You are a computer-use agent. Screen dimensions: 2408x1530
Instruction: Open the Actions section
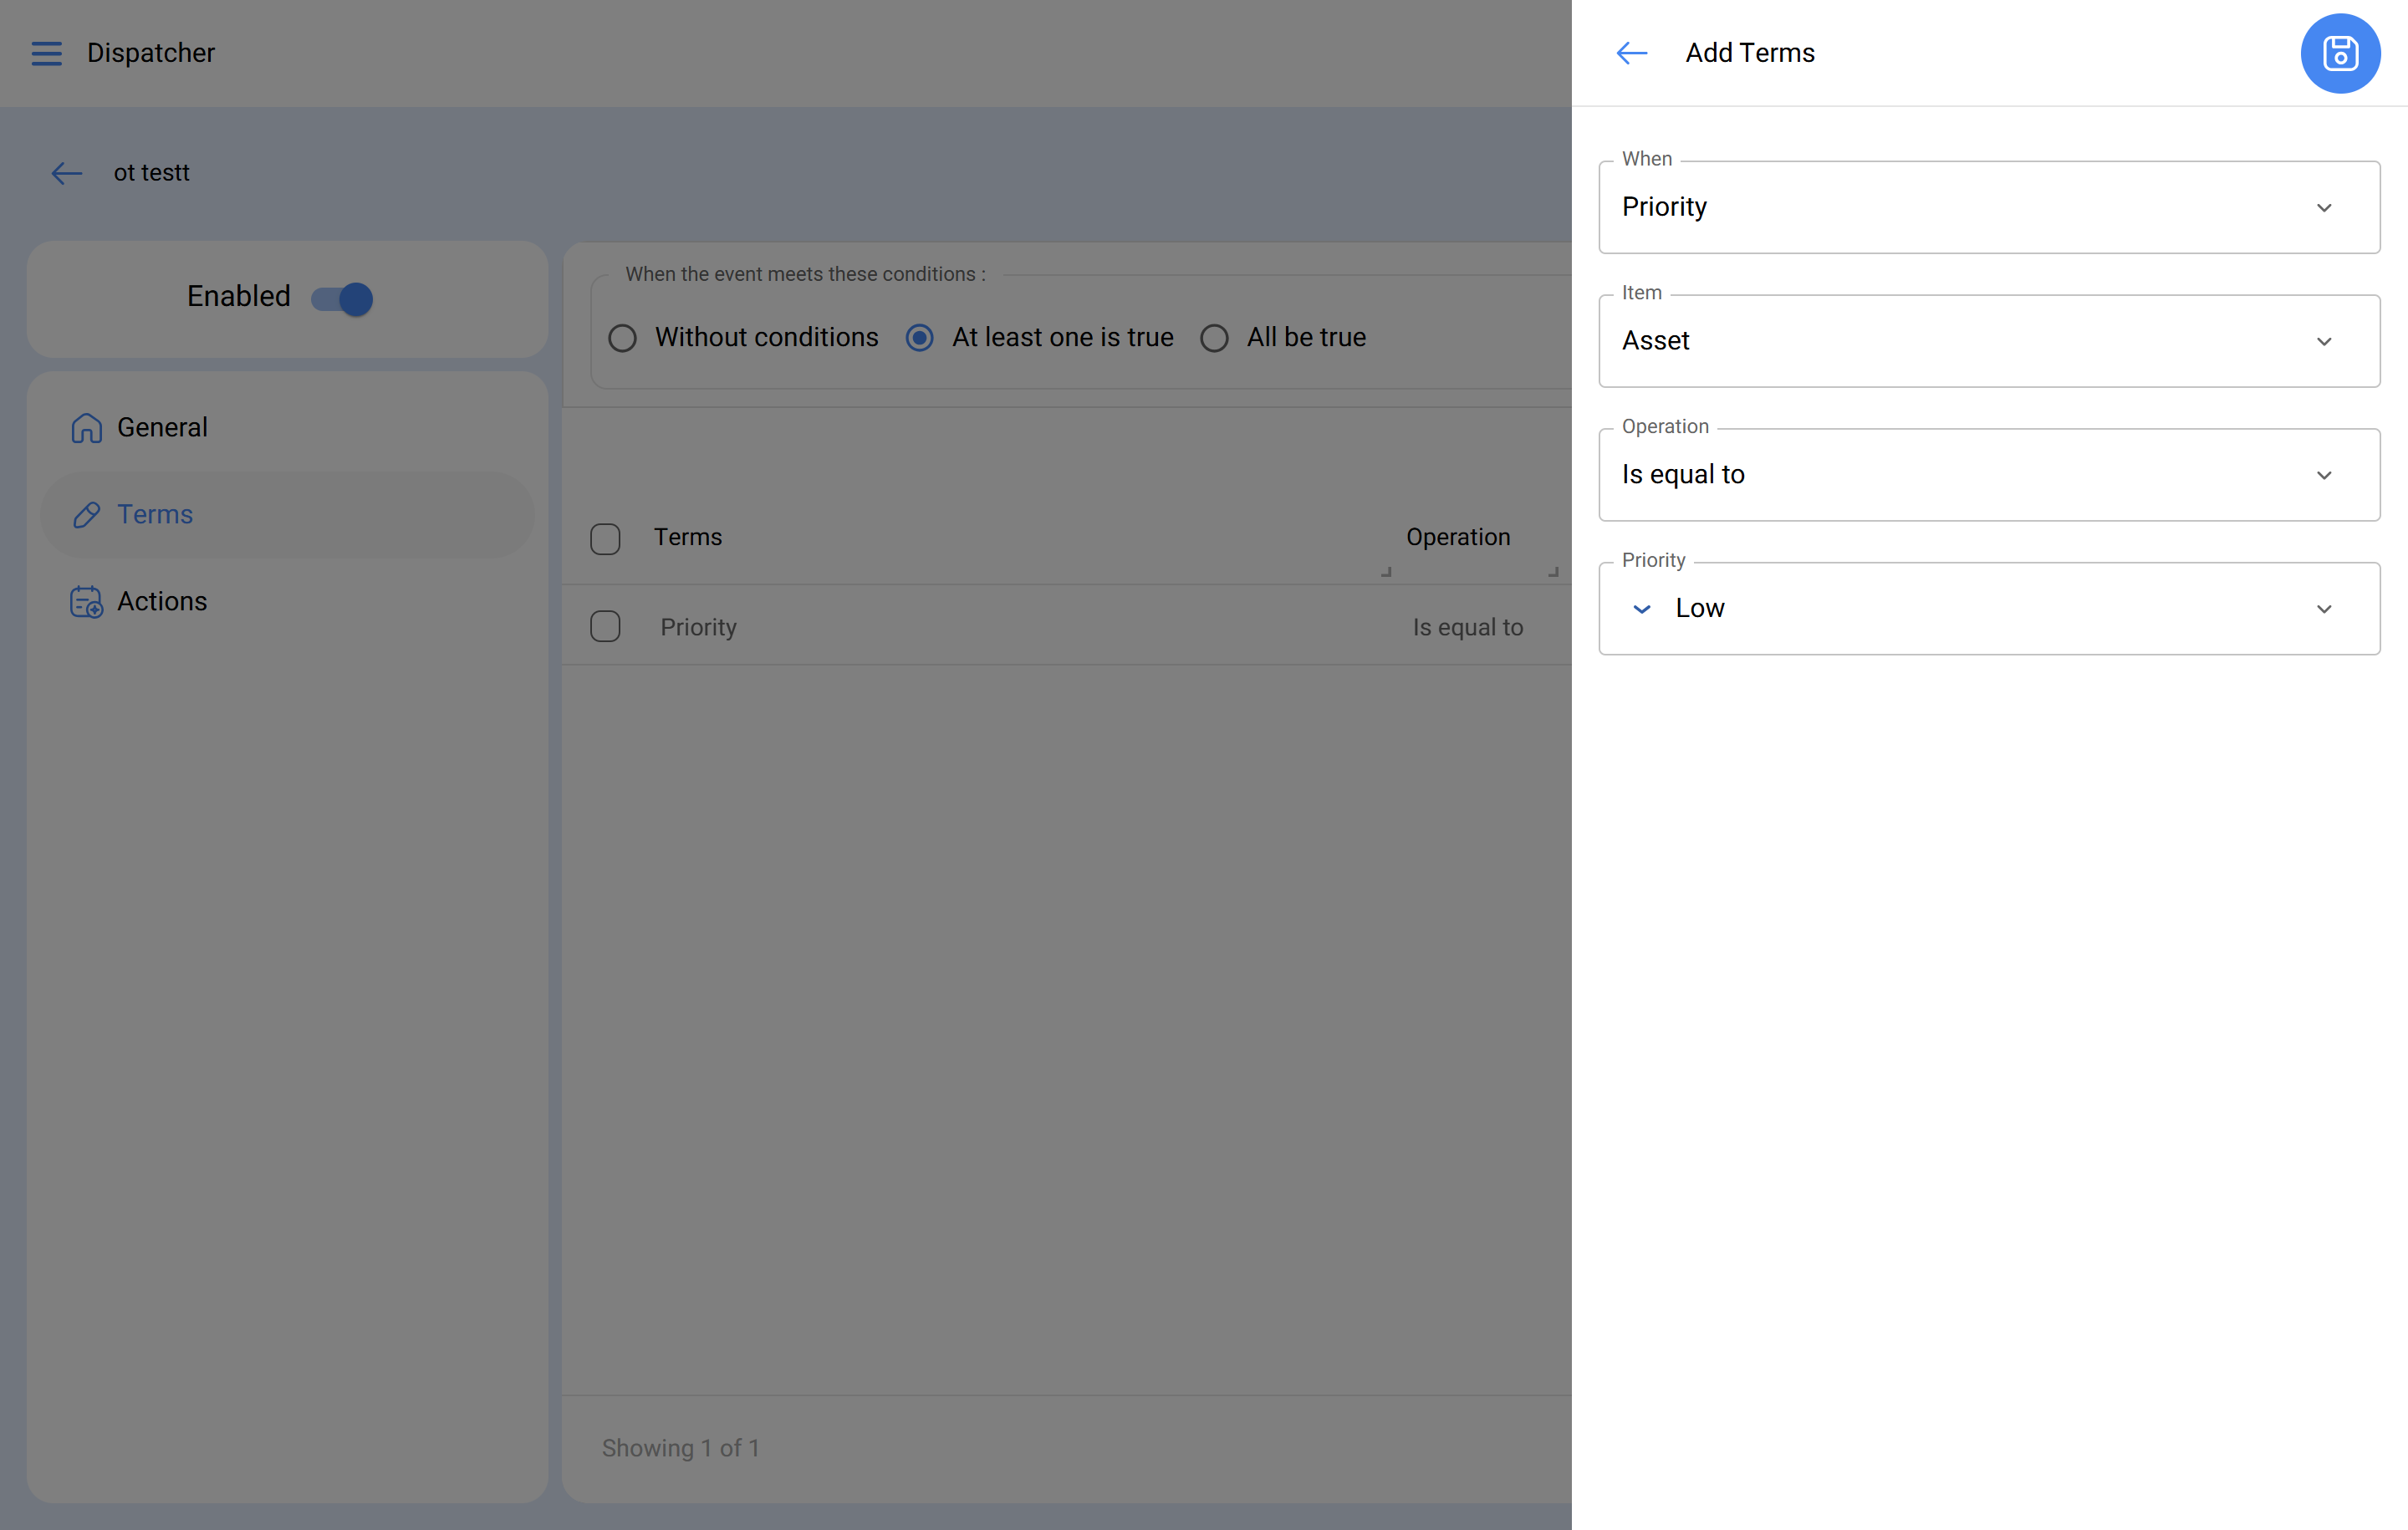[287, 602]
